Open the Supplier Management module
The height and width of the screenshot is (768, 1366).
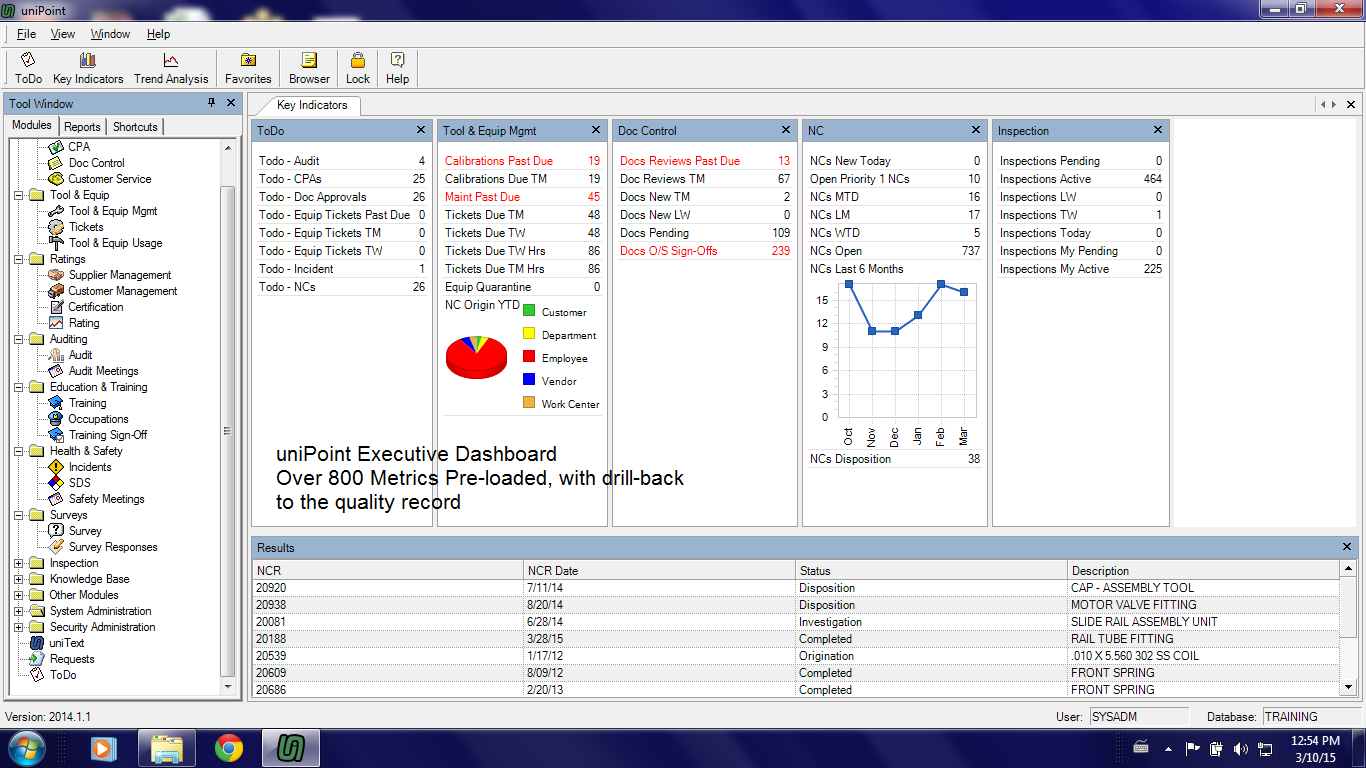pos(119,275)
